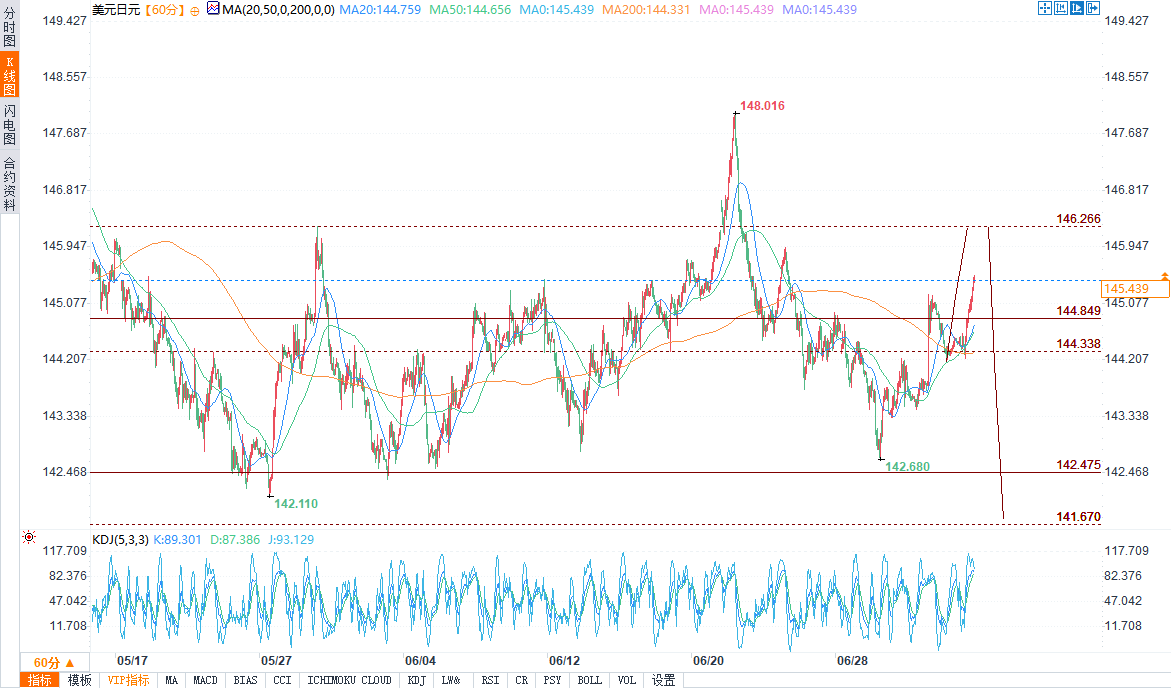Select the 指标 bottom tab
Screen dimensions: 1171x688
40,680
